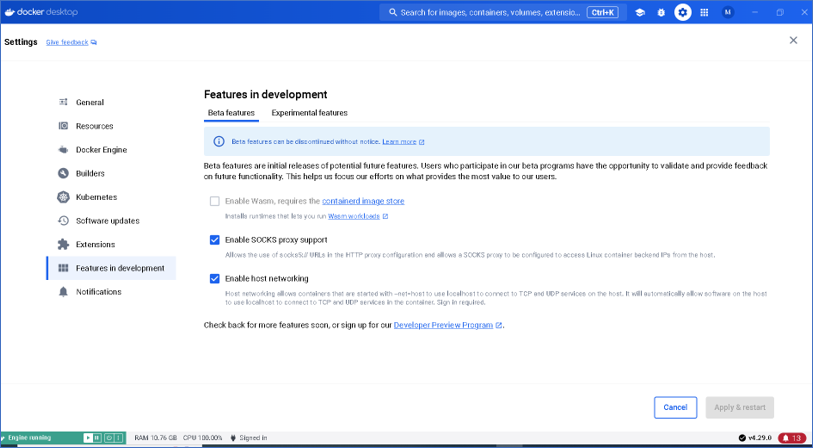
Task: Click the plug icon beside Signed in
Action: pyautogui.click(x=233, y=438)
